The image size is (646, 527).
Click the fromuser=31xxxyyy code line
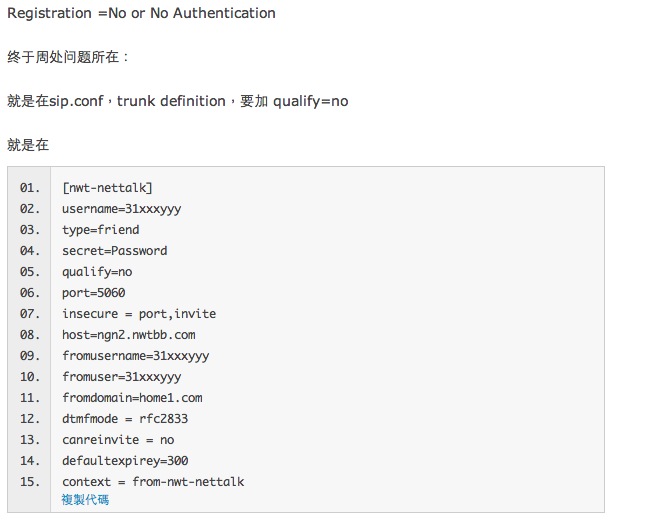coord(121,377)
